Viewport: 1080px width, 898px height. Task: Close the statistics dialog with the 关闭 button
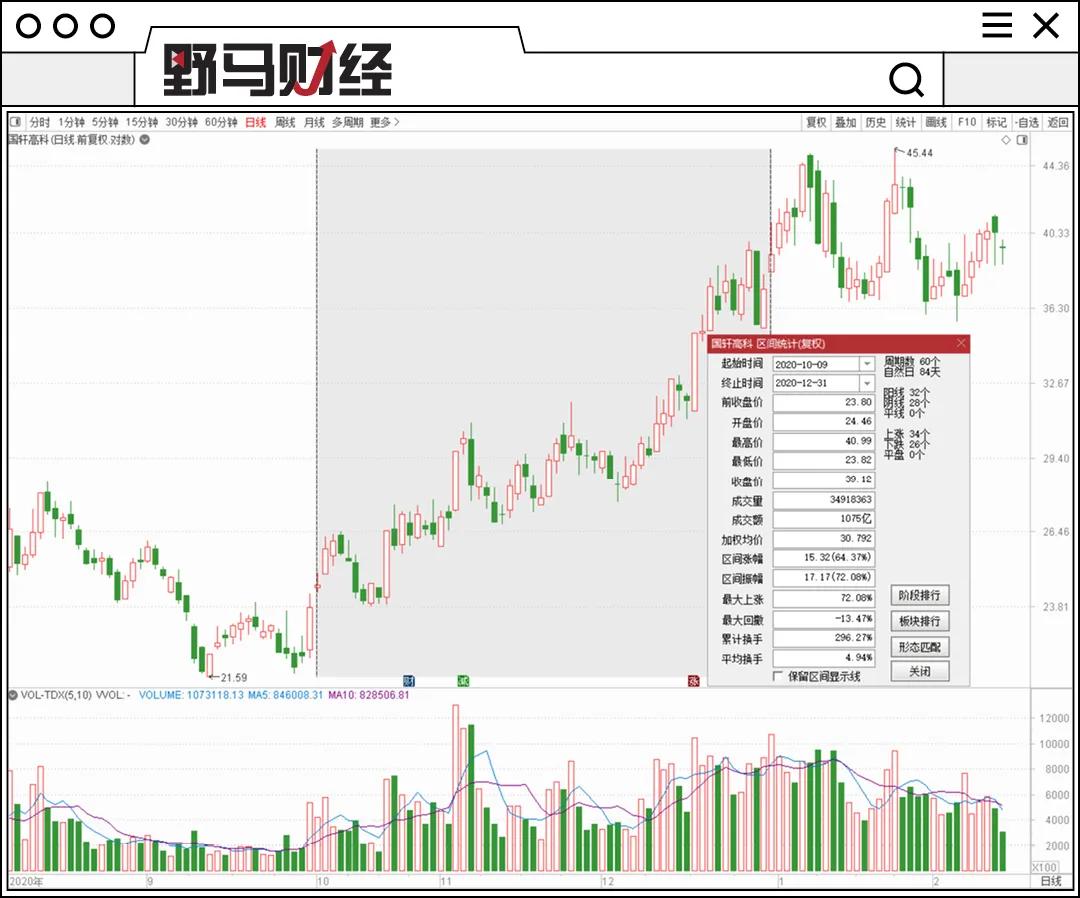[918, 671]
